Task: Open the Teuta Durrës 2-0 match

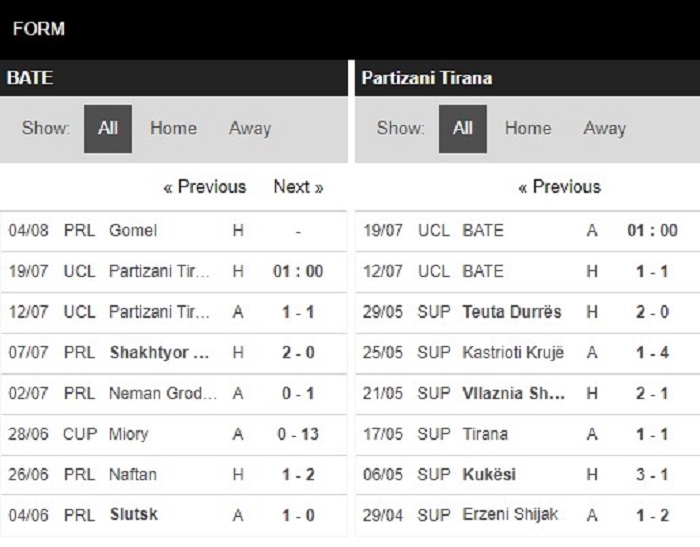Action: 528,312
